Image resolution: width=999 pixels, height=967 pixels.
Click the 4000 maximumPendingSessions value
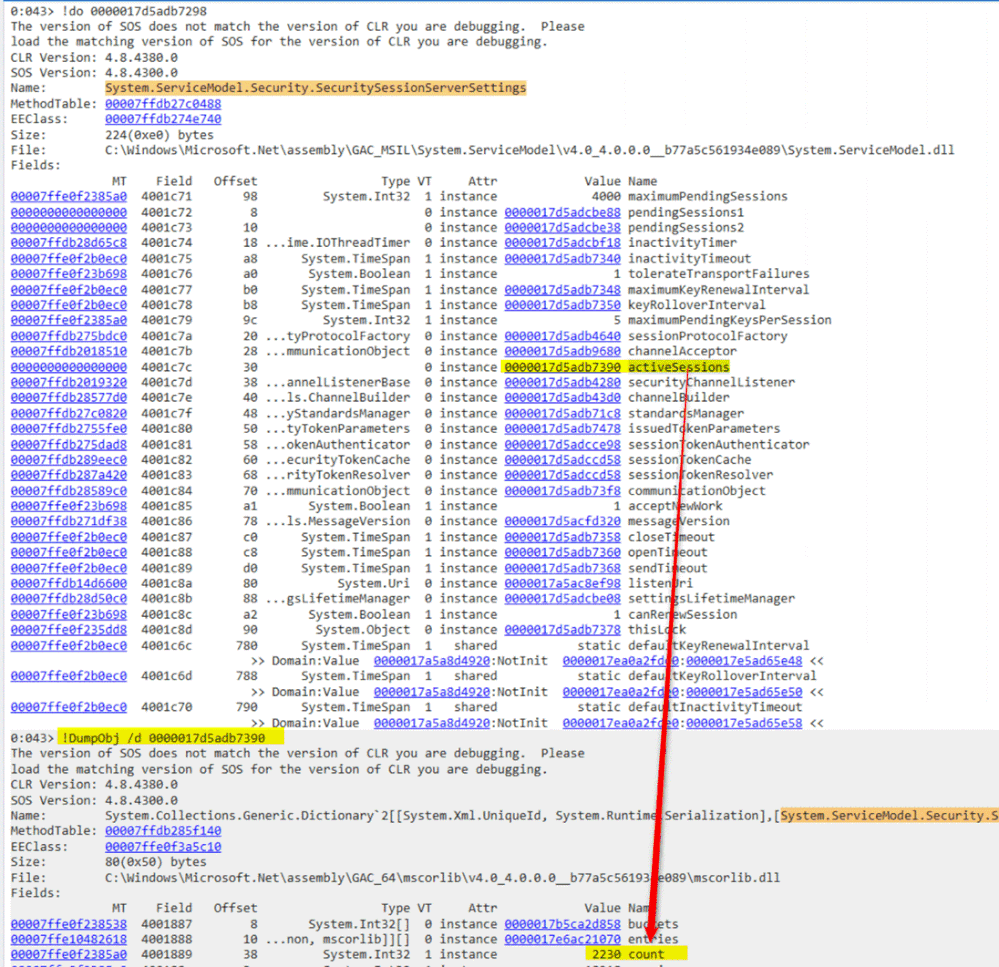point(606,196)
